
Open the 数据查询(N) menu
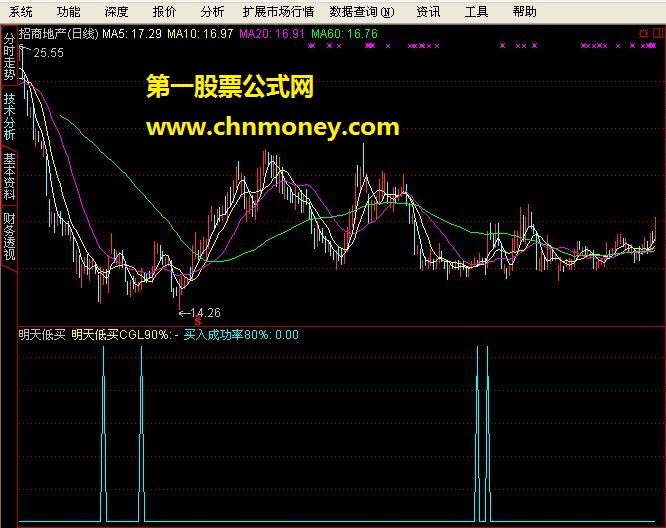tap(362, 12)
